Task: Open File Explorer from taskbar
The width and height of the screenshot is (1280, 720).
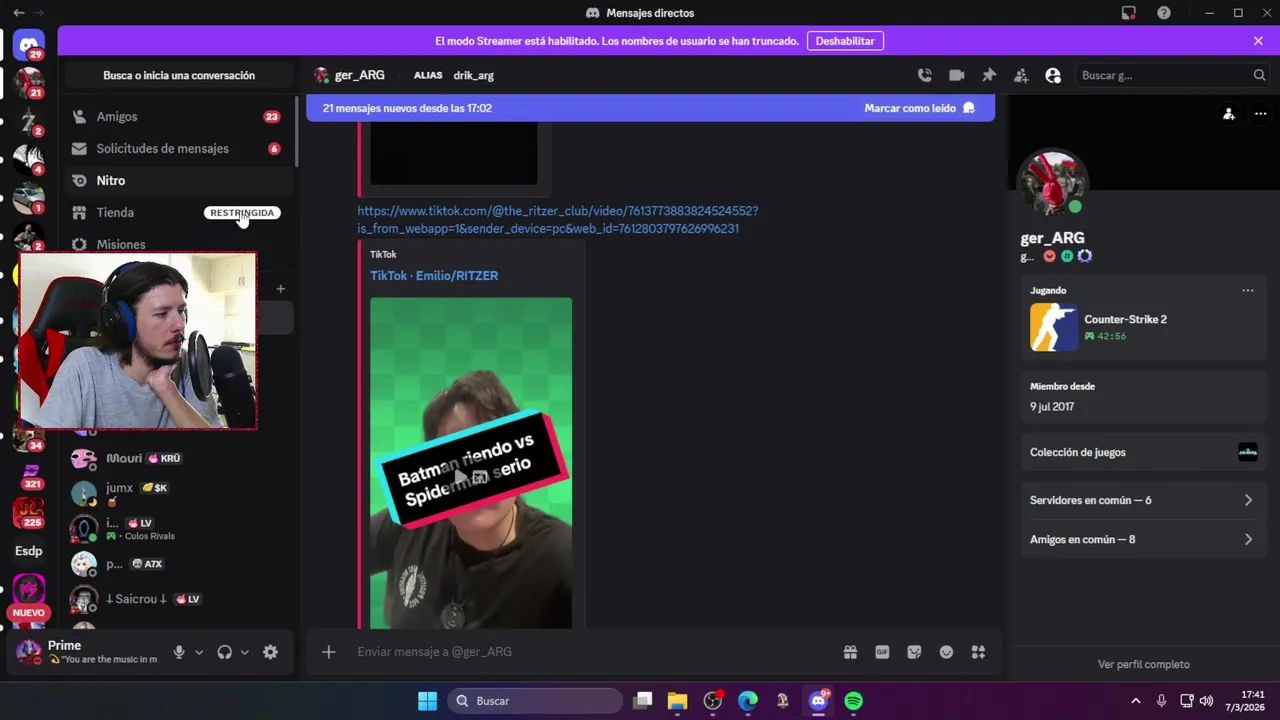Action: click(677, 701)
